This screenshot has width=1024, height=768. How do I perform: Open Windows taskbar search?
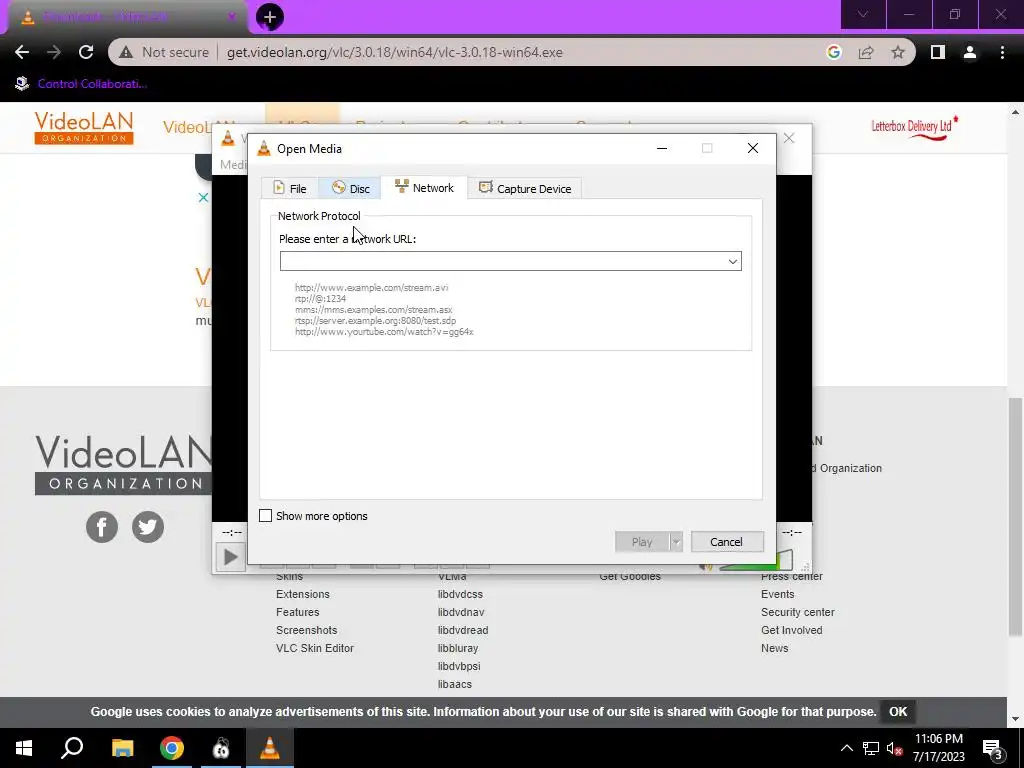(72, 748)
